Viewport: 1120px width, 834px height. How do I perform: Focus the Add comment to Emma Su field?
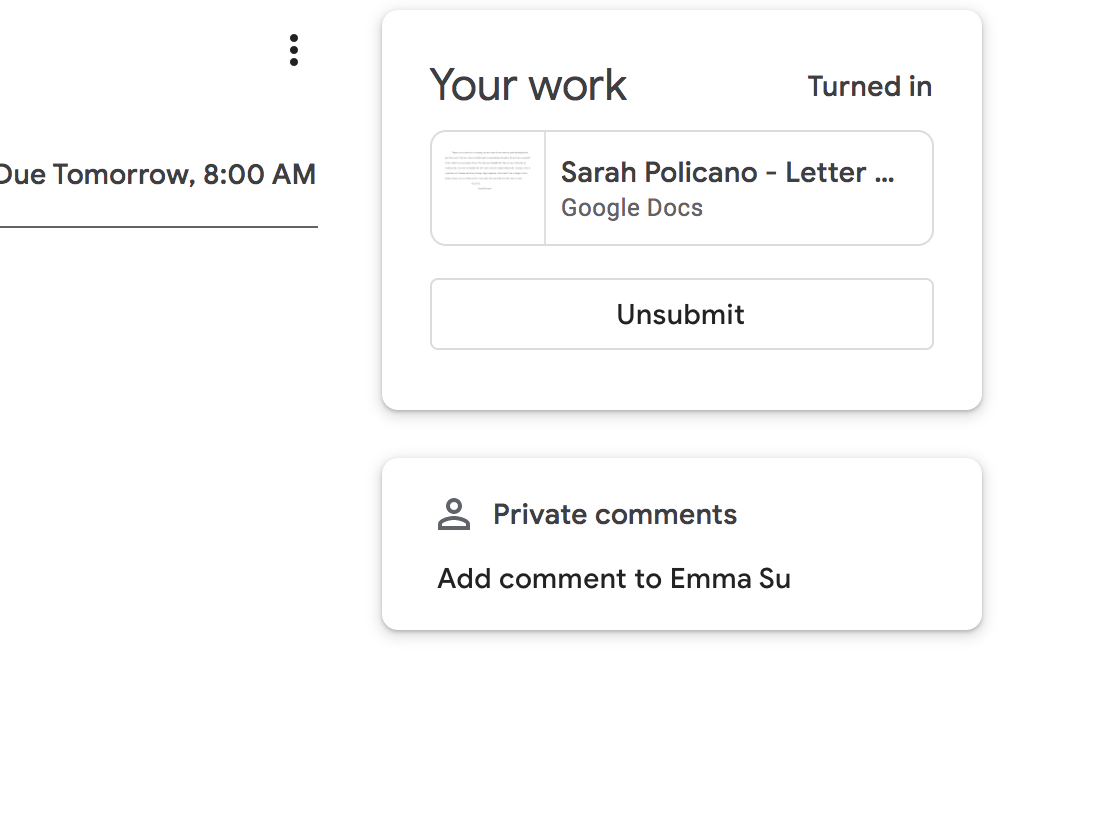614,579
